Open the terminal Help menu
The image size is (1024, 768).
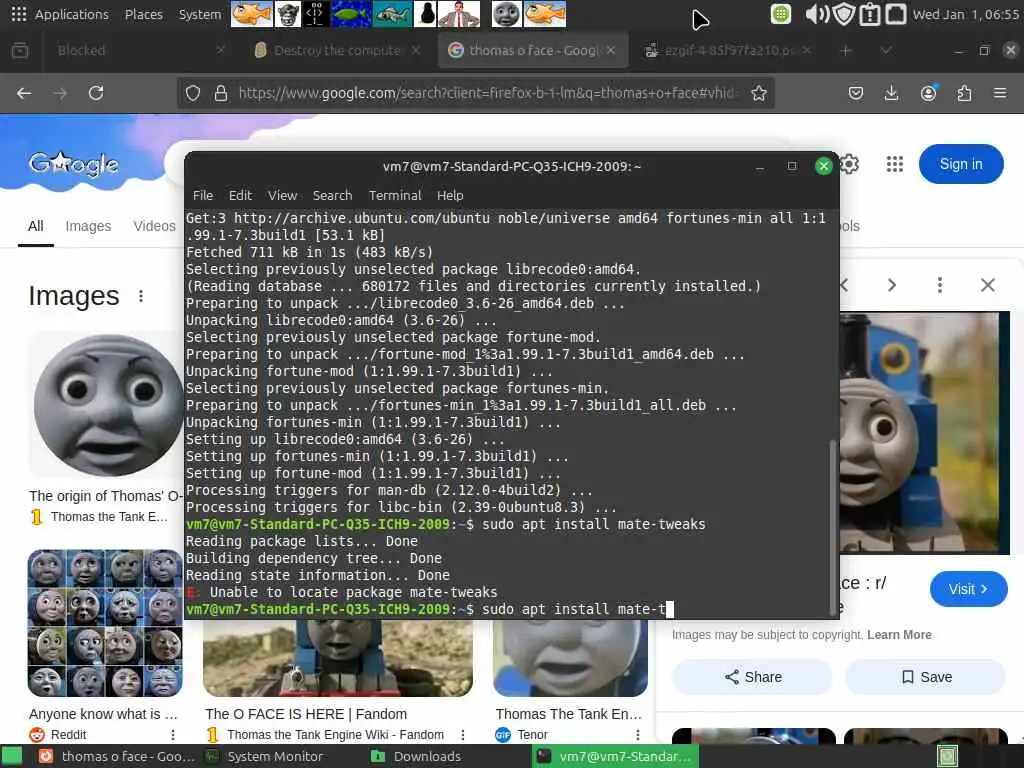(450, 195)
